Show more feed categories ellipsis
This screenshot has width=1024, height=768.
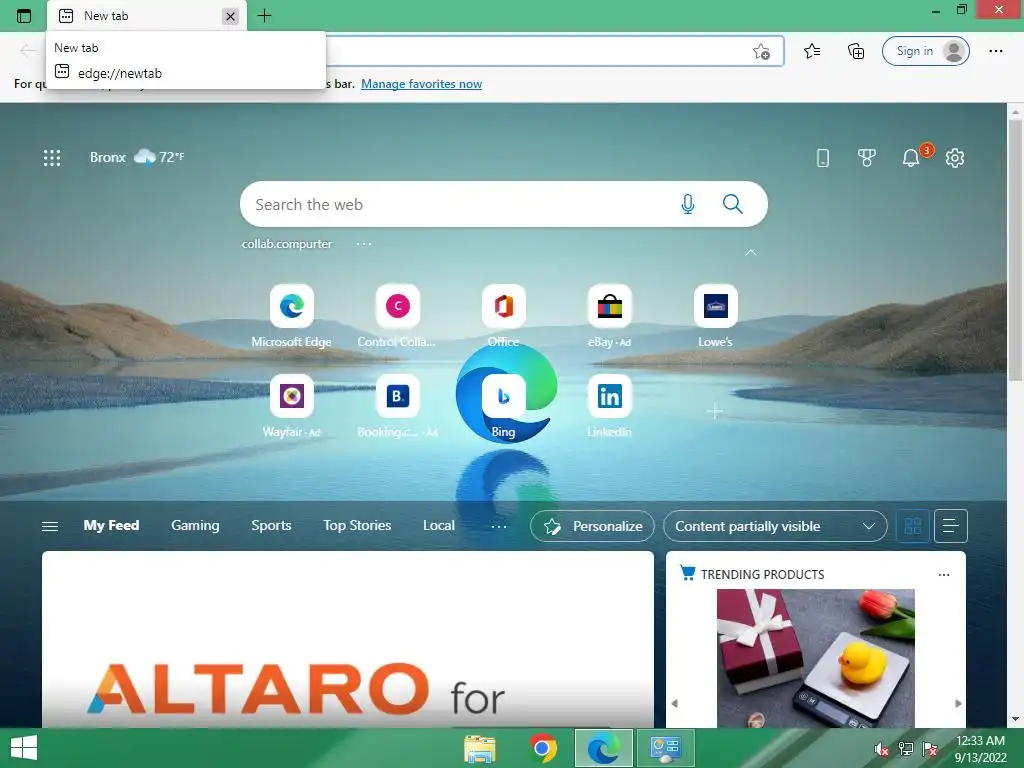click(499, 526)
